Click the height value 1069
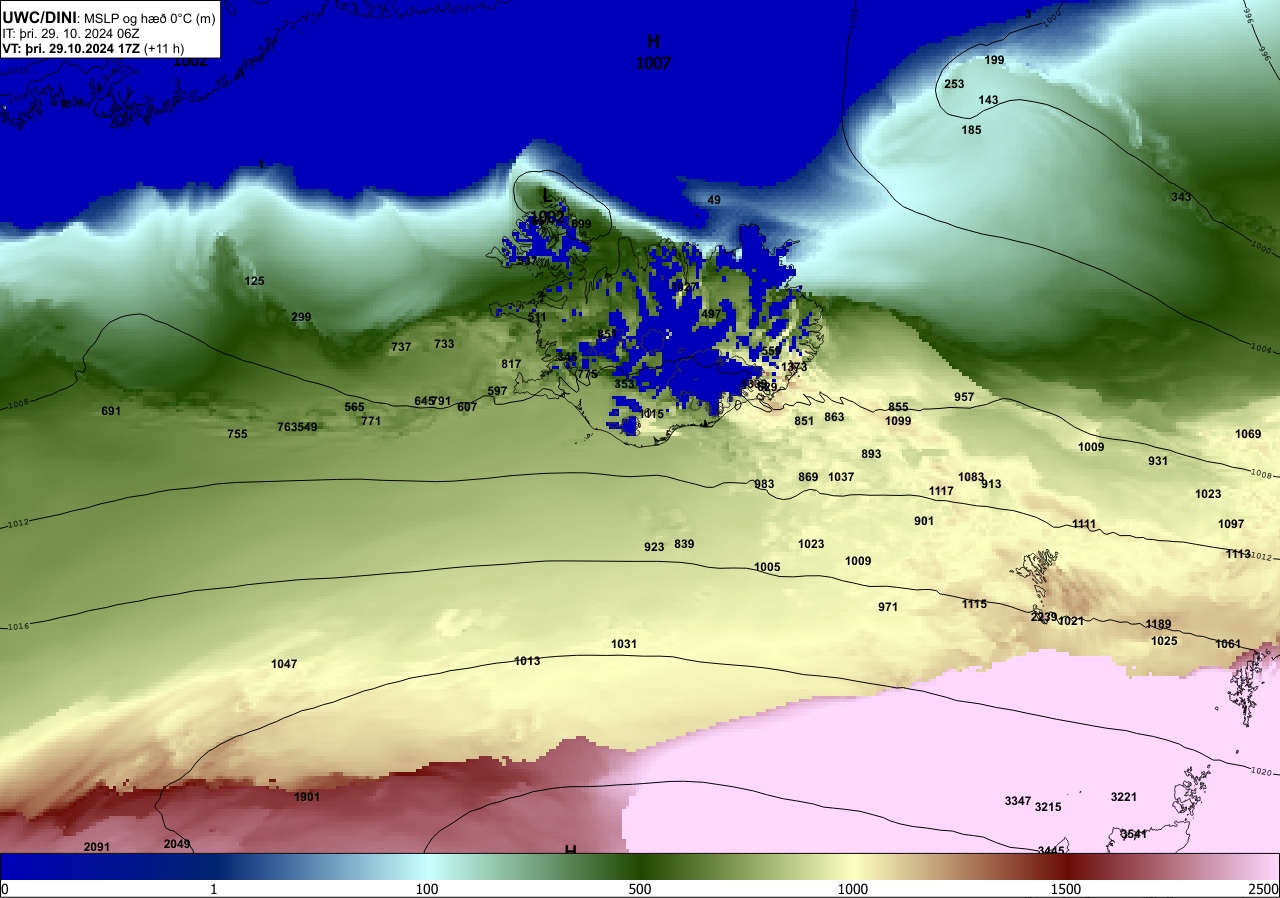The image size is (1280, 898). point(1248,434)
